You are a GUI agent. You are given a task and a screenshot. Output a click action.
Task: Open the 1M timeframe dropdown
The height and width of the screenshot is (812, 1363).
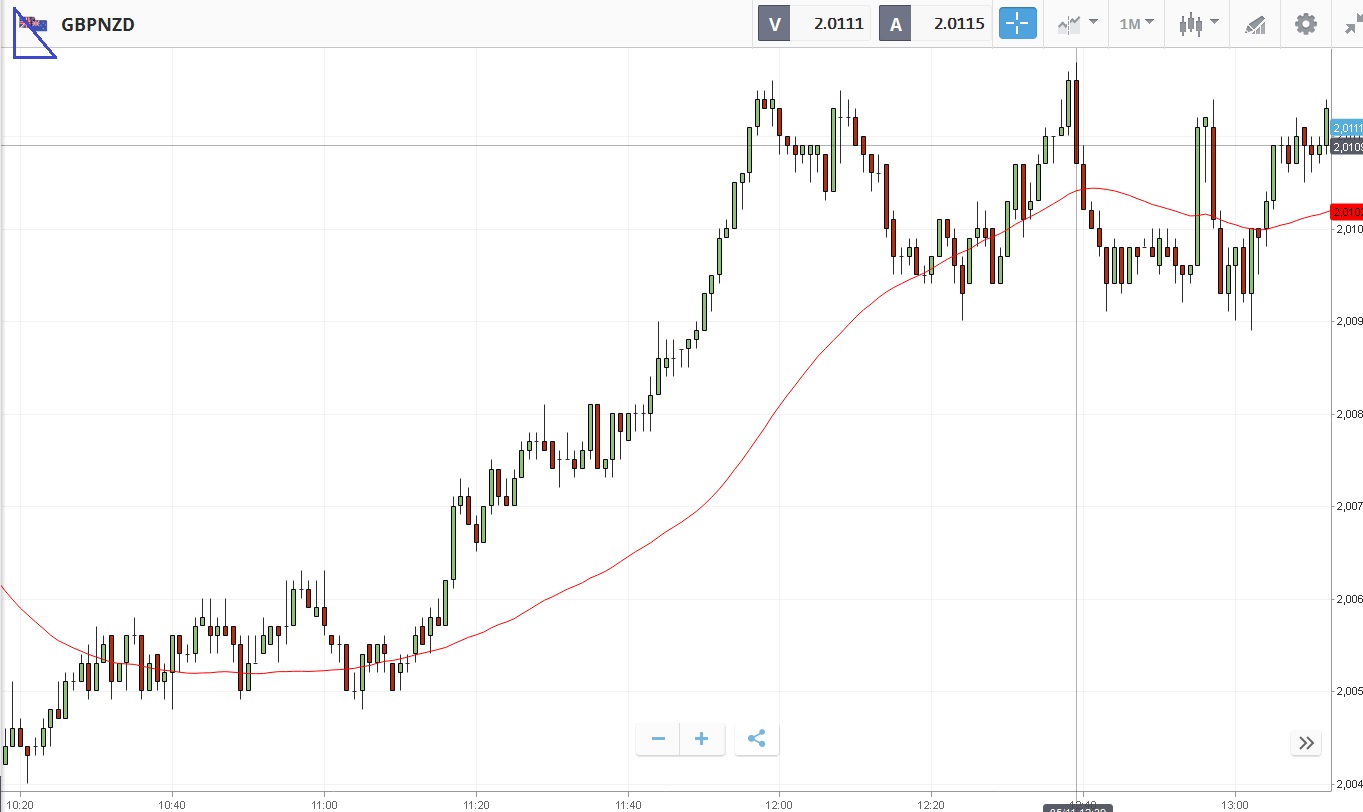(1136, 24)
